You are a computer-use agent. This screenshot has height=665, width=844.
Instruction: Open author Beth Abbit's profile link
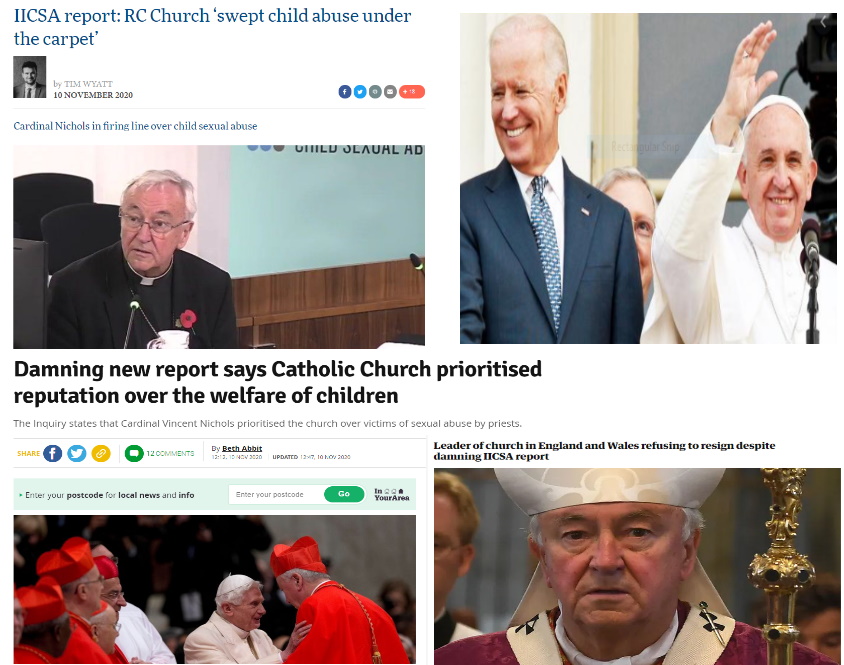[242, 448]
